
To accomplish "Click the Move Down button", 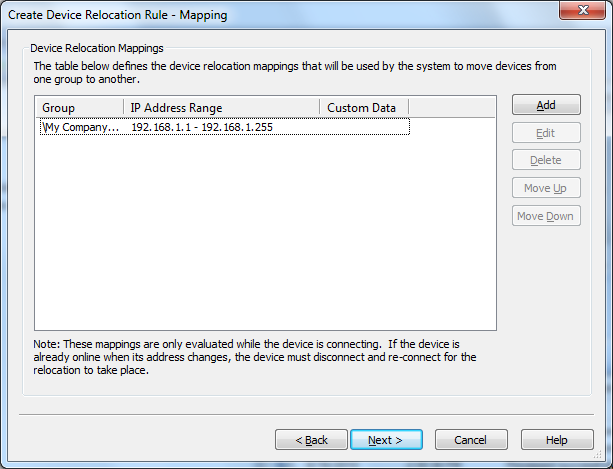I will [x=546, y=216].
